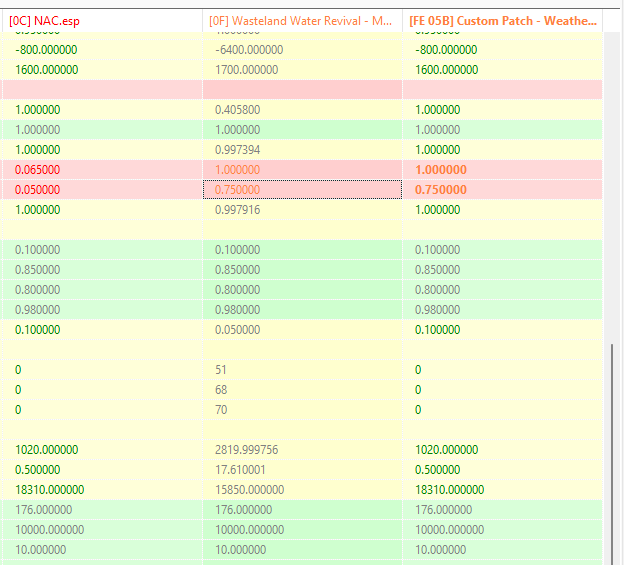Click the [FE 05B] Custom Patch column header
This screenshot has width=624, height=565.
[503, 21]
